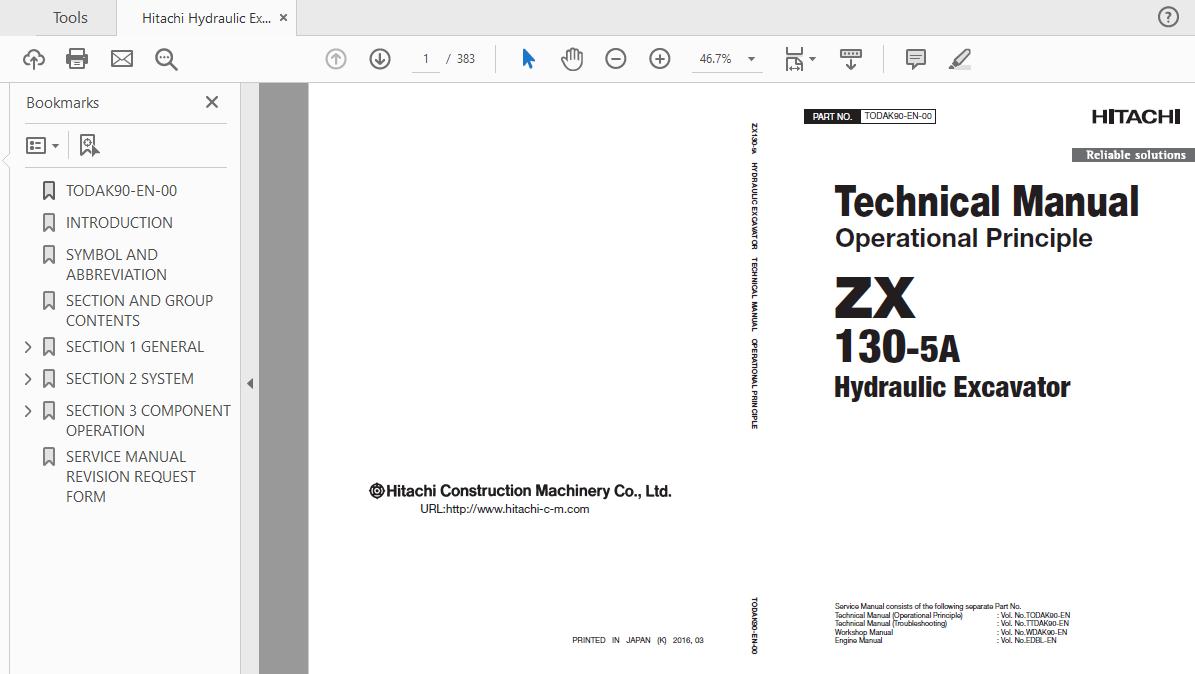1195x674 pixels.
Task: Zoom out using the minus icon
Action: coord(615,58)
